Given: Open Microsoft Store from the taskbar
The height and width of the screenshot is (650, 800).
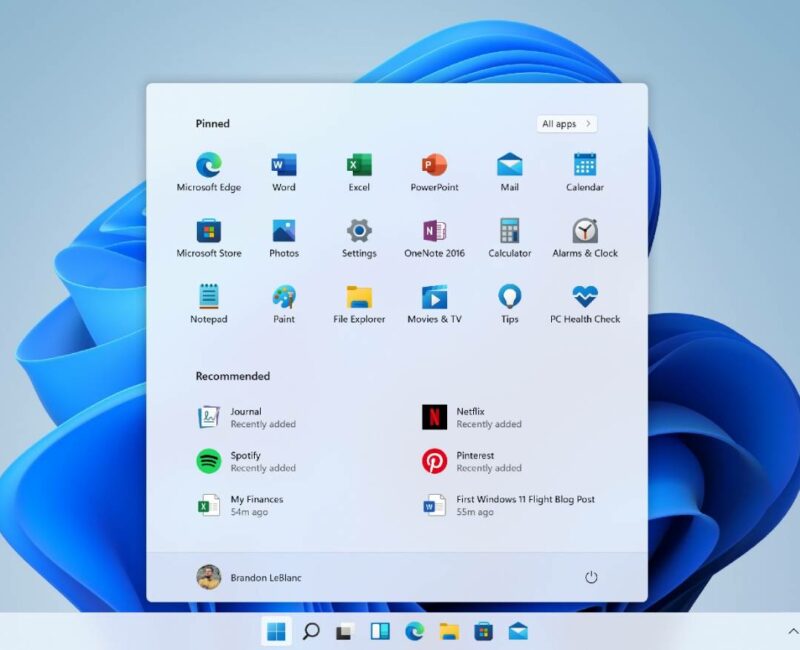Looking at the screenshot, I should (x=483, y=632).
